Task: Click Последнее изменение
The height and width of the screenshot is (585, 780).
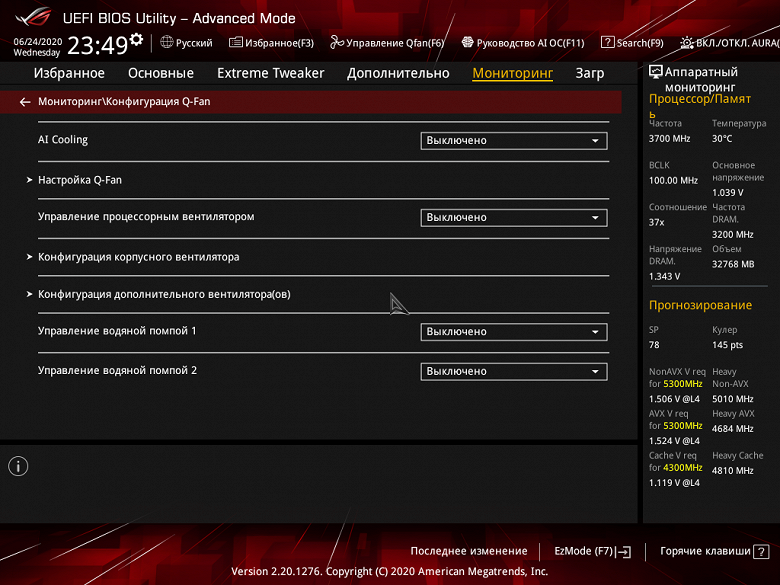Action: [469, 551]
